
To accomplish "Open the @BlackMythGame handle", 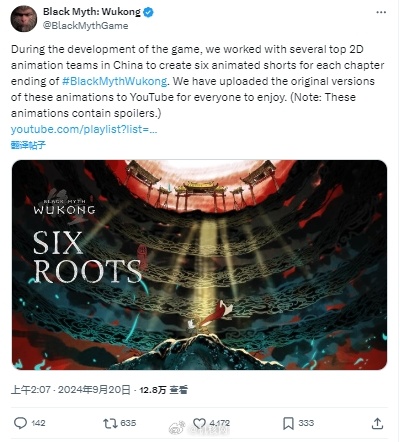I will pyautogui.click(x=86, y=26).
